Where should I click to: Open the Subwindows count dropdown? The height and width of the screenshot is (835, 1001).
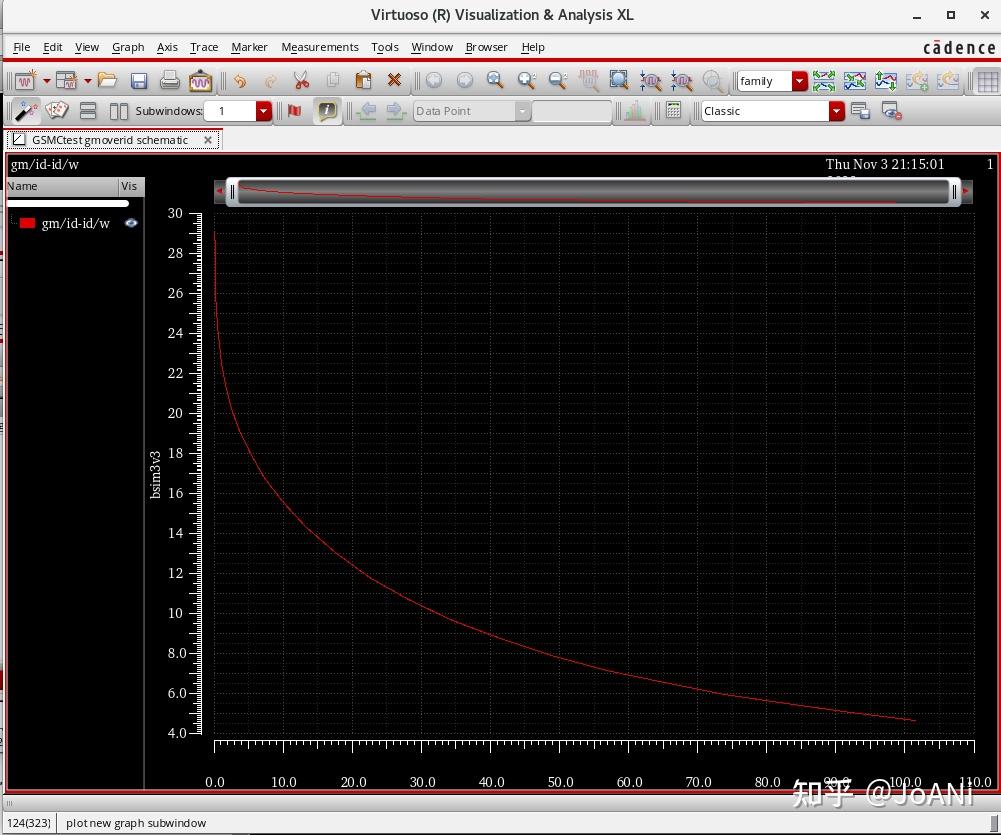[x=264, y=111]
